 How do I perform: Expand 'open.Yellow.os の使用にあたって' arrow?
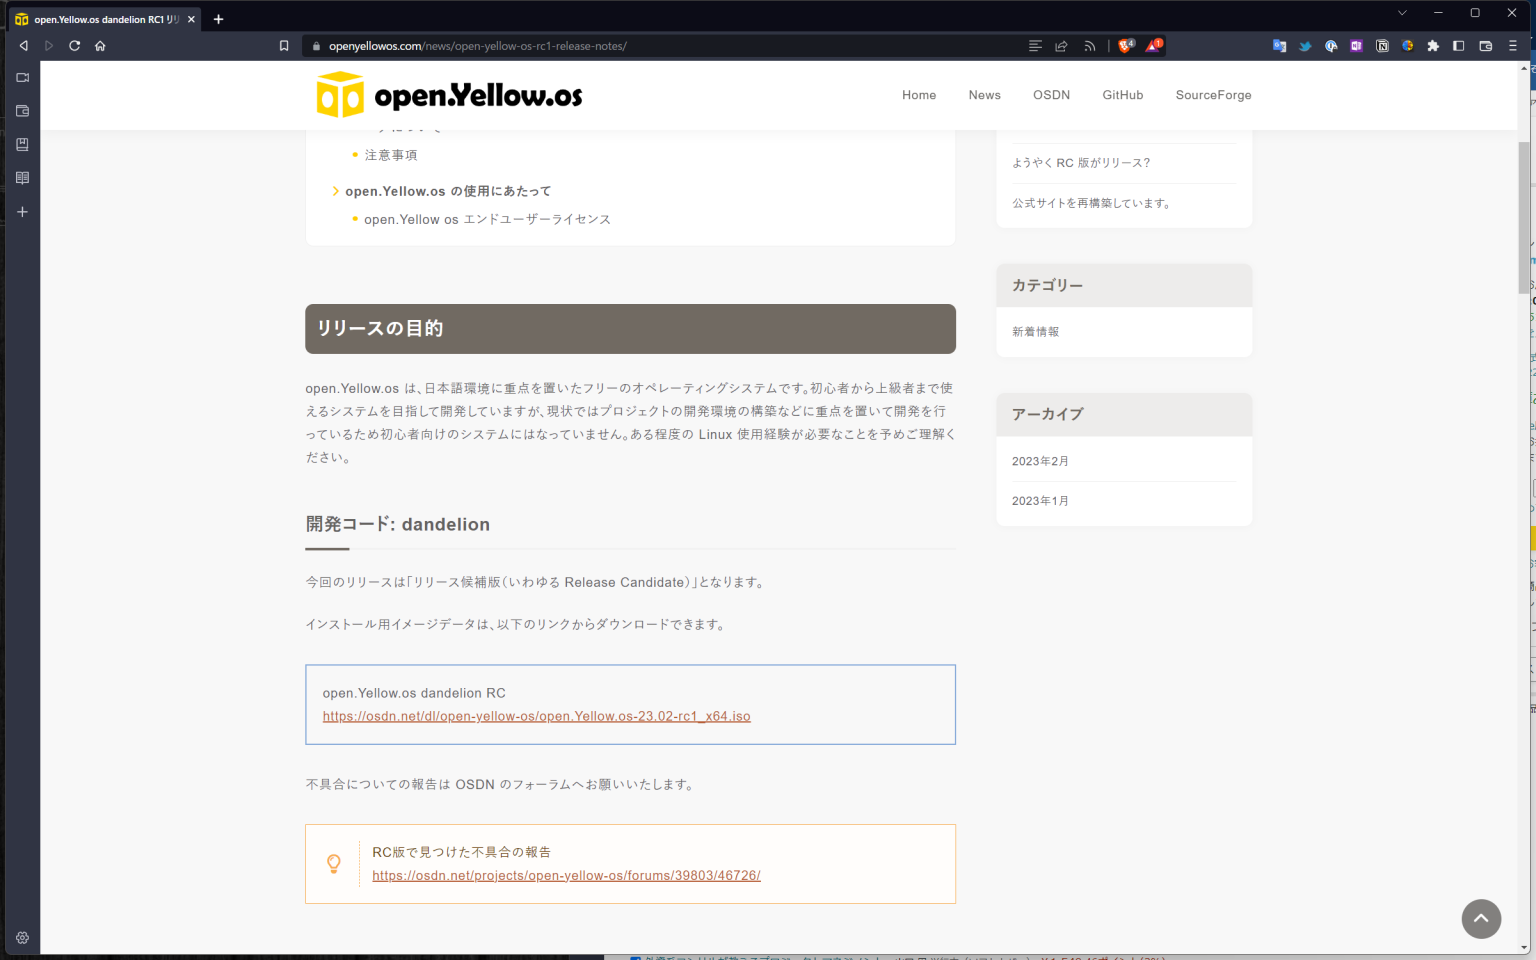(x=335, y=190)
